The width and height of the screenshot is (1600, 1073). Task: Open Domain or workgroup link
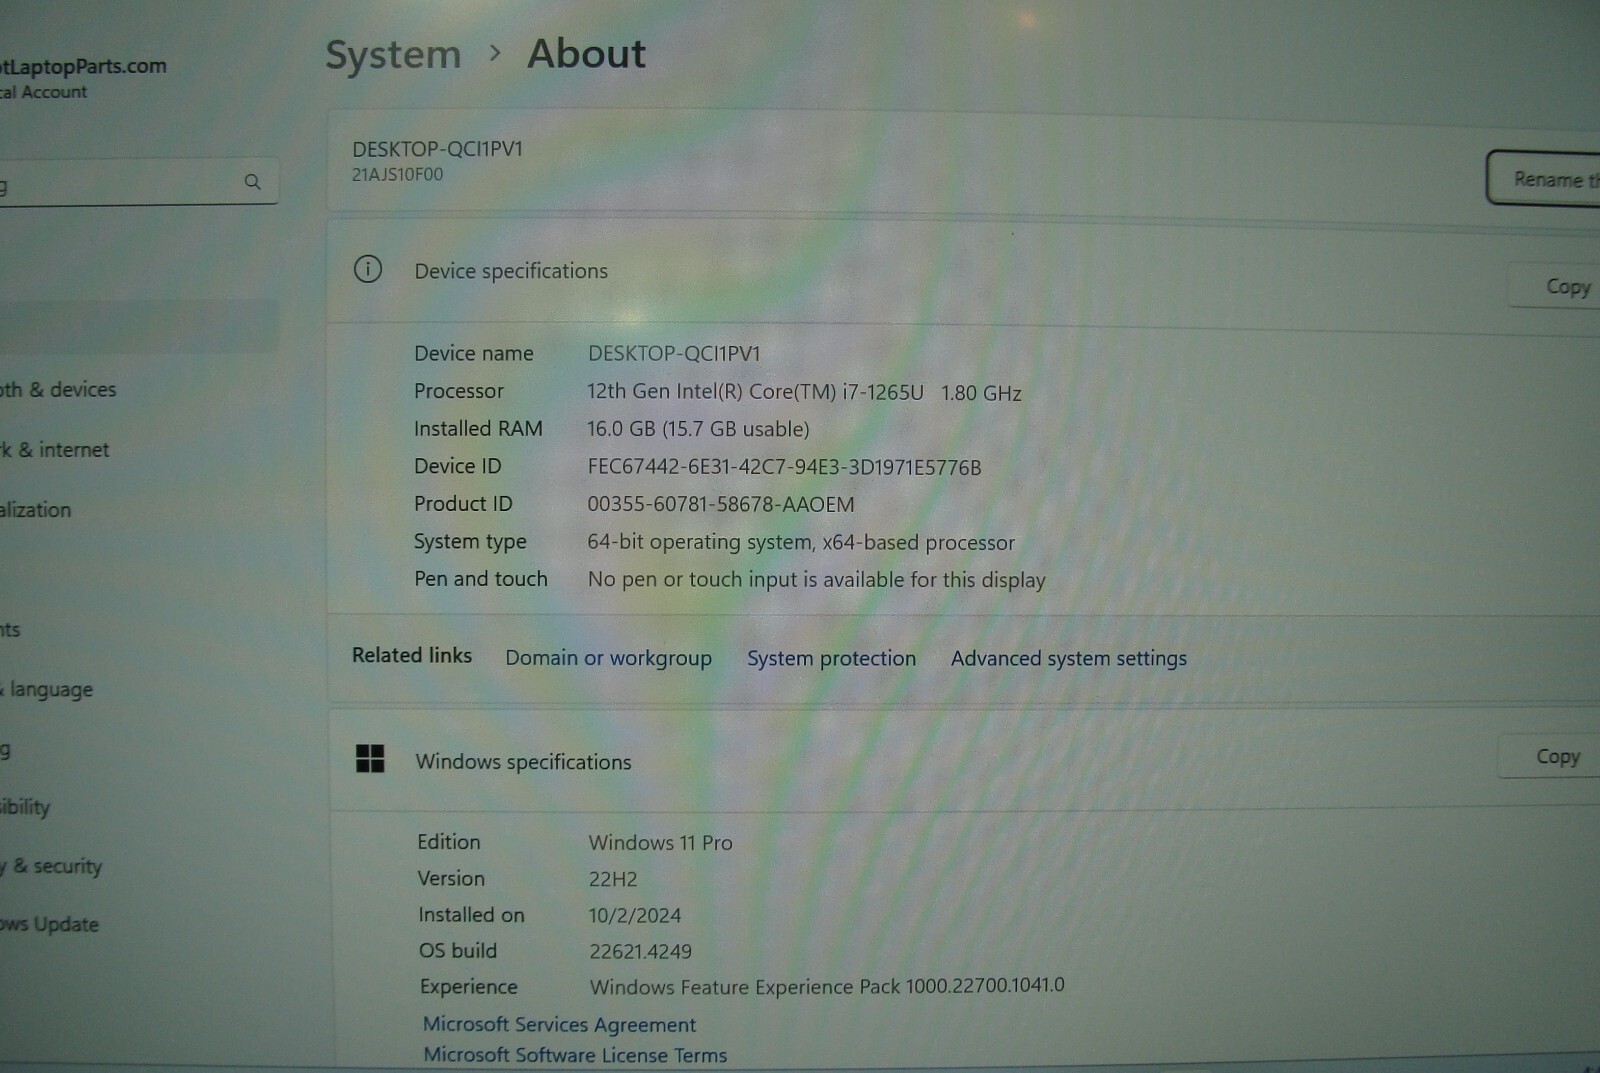[x=608, y=658]
